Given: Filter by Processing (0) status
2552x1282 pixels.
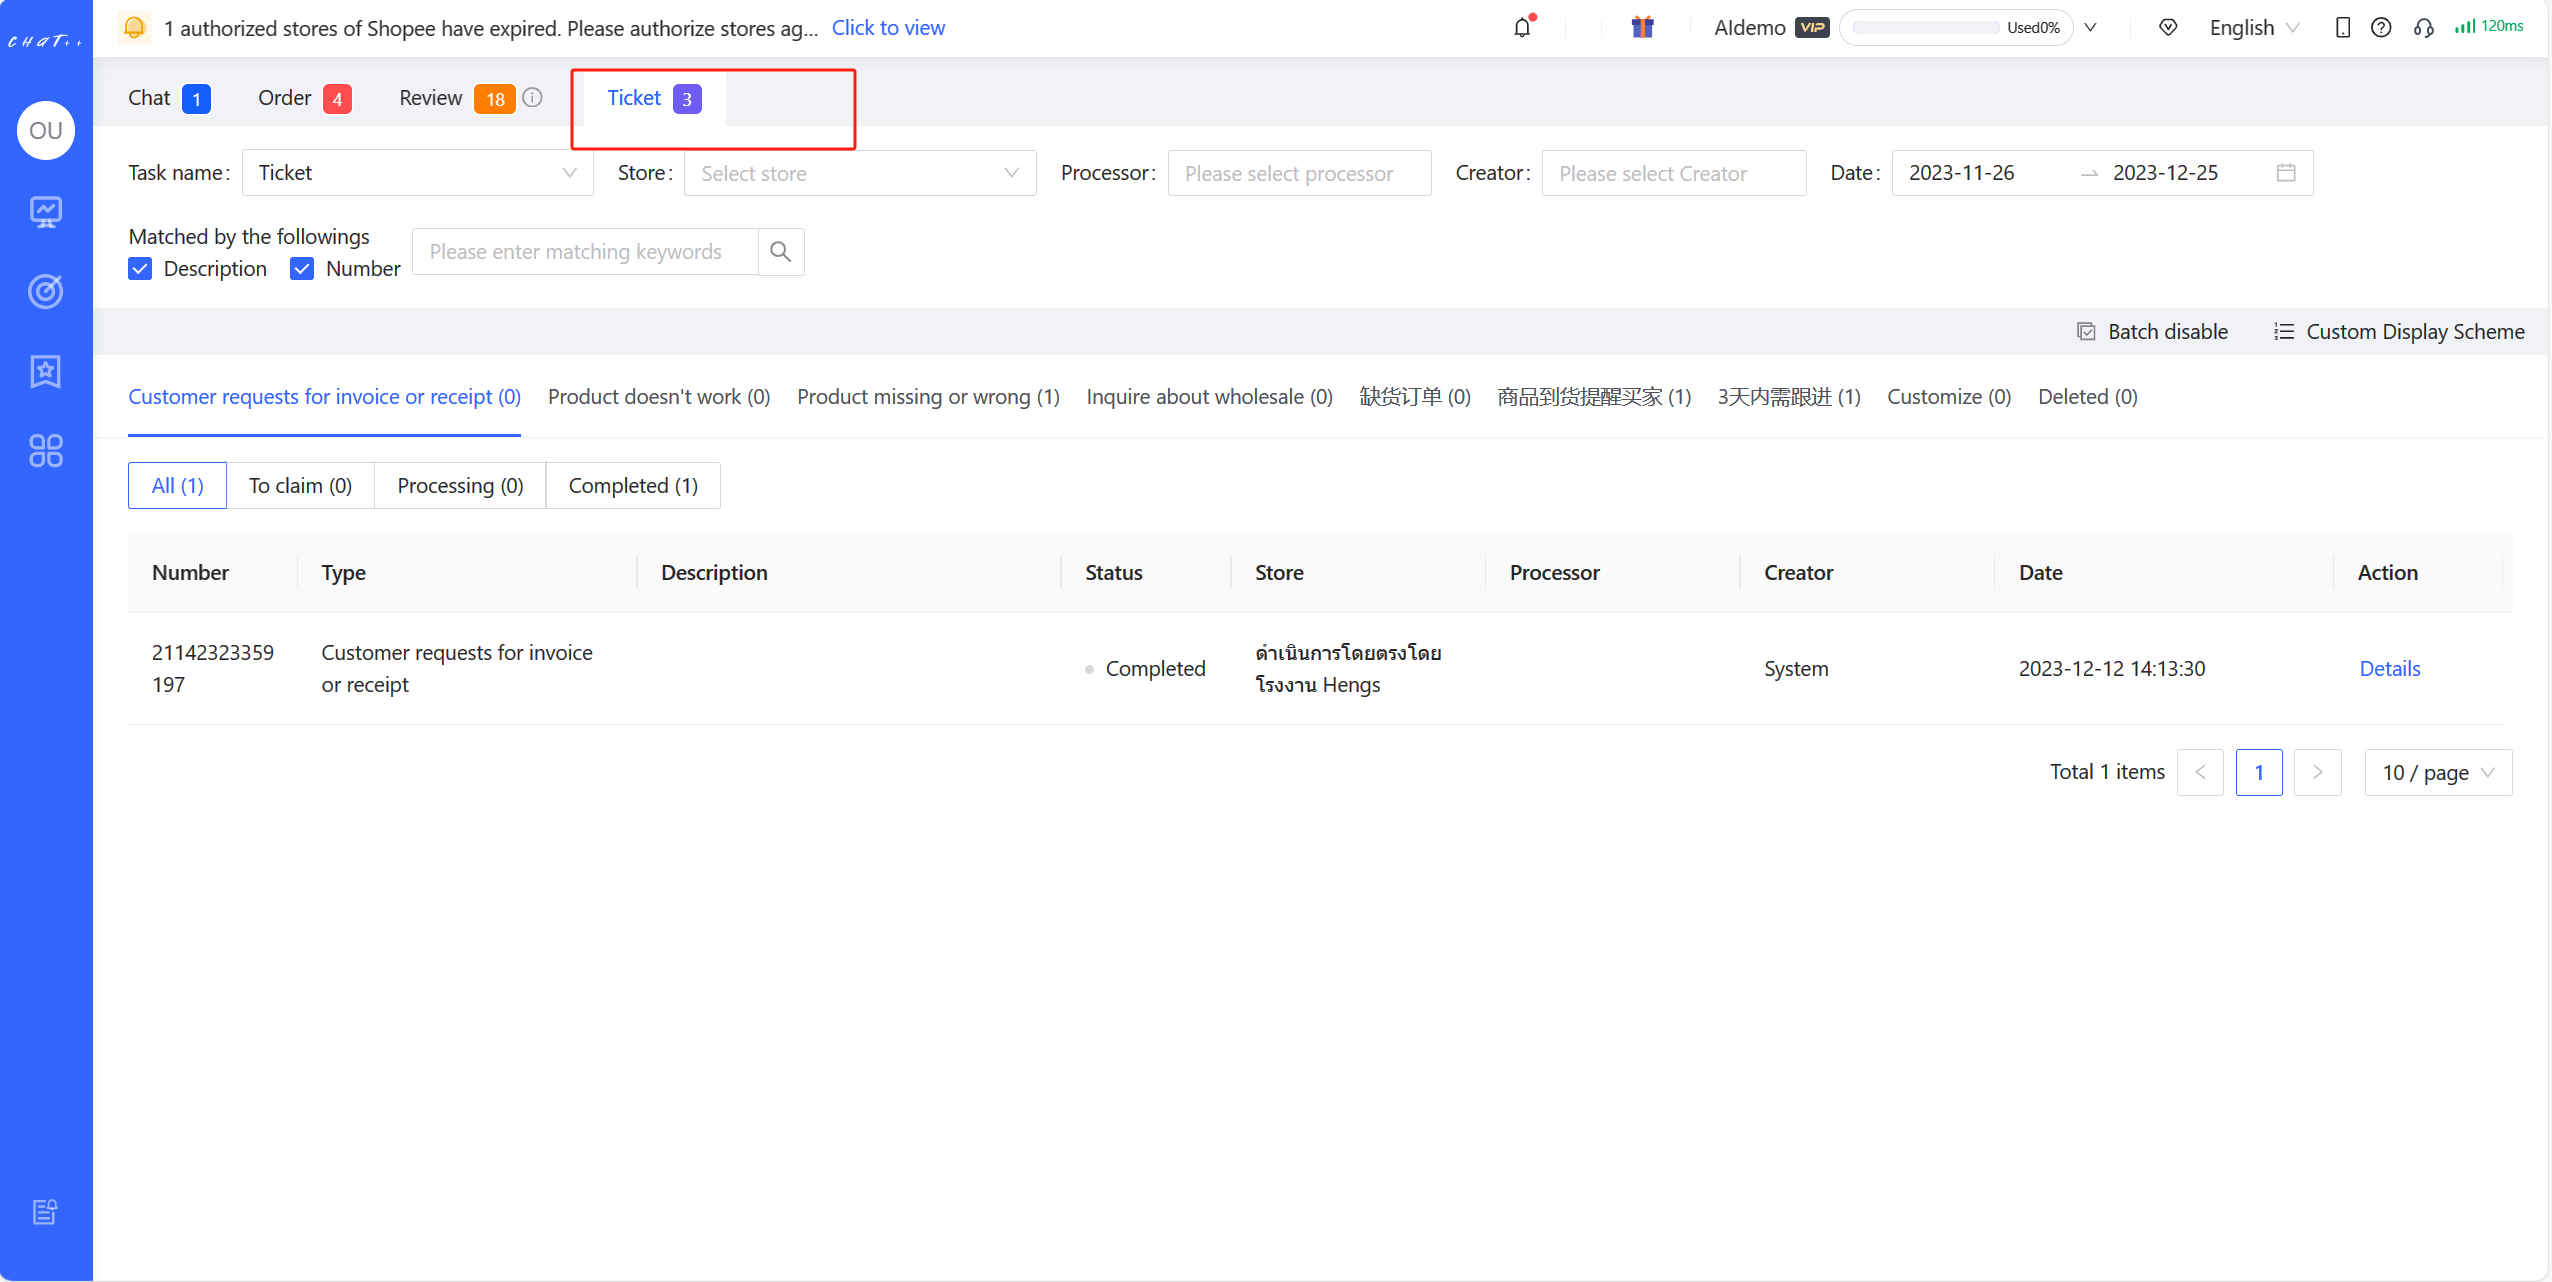Looking at the screenshot, I should point(460,485).
